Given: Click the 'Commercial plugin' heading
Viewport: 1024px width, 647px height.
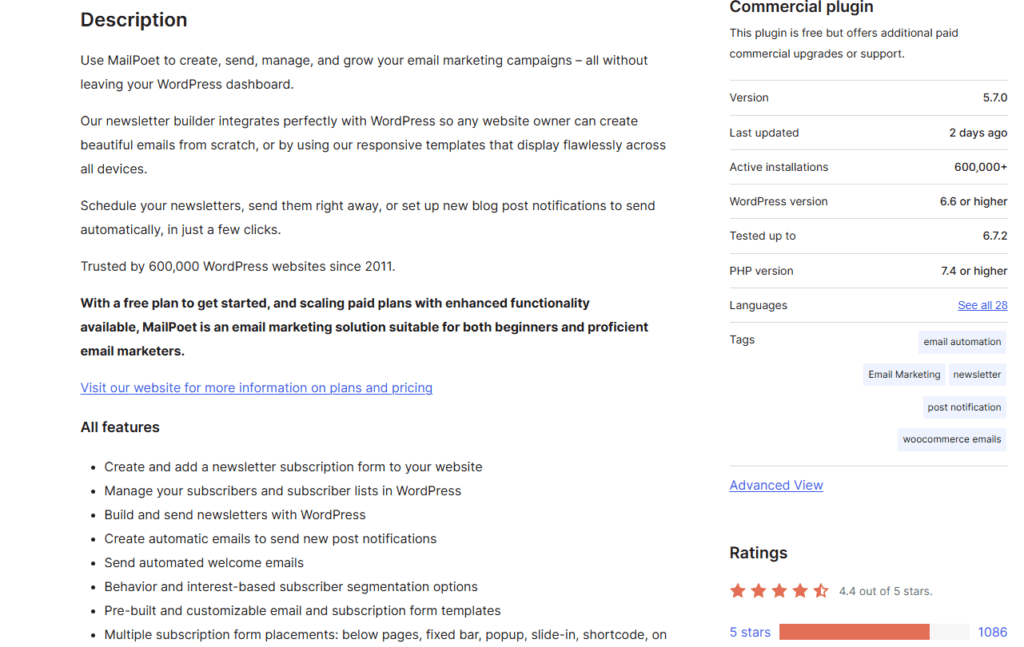Looking at the screenshot, I should [x=801, y=8].
